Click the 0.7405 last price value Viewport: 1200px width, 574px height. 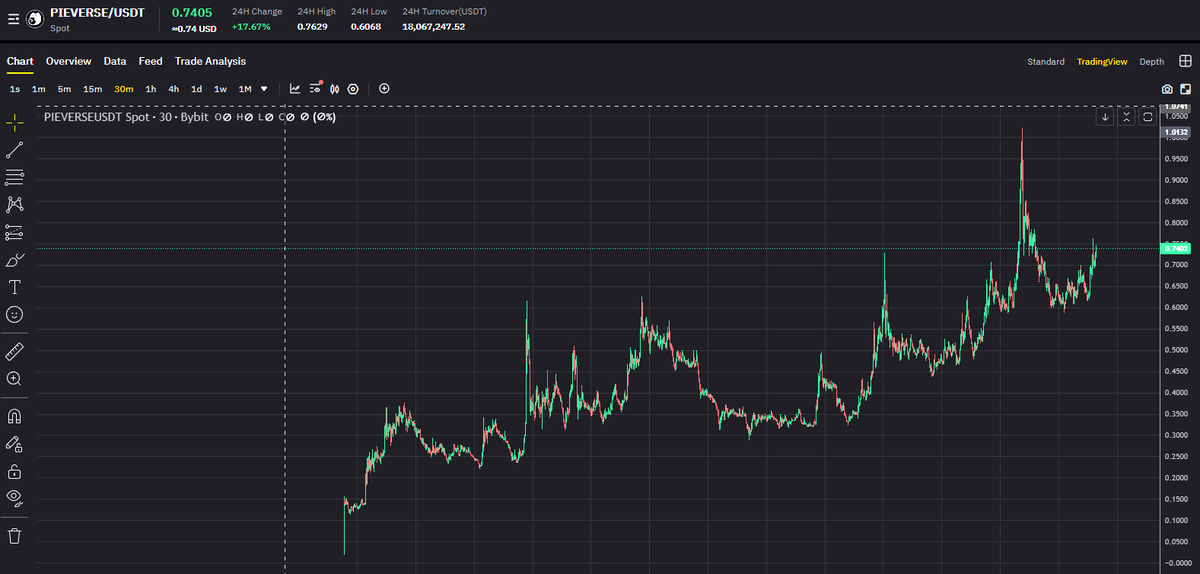[192, 13]
